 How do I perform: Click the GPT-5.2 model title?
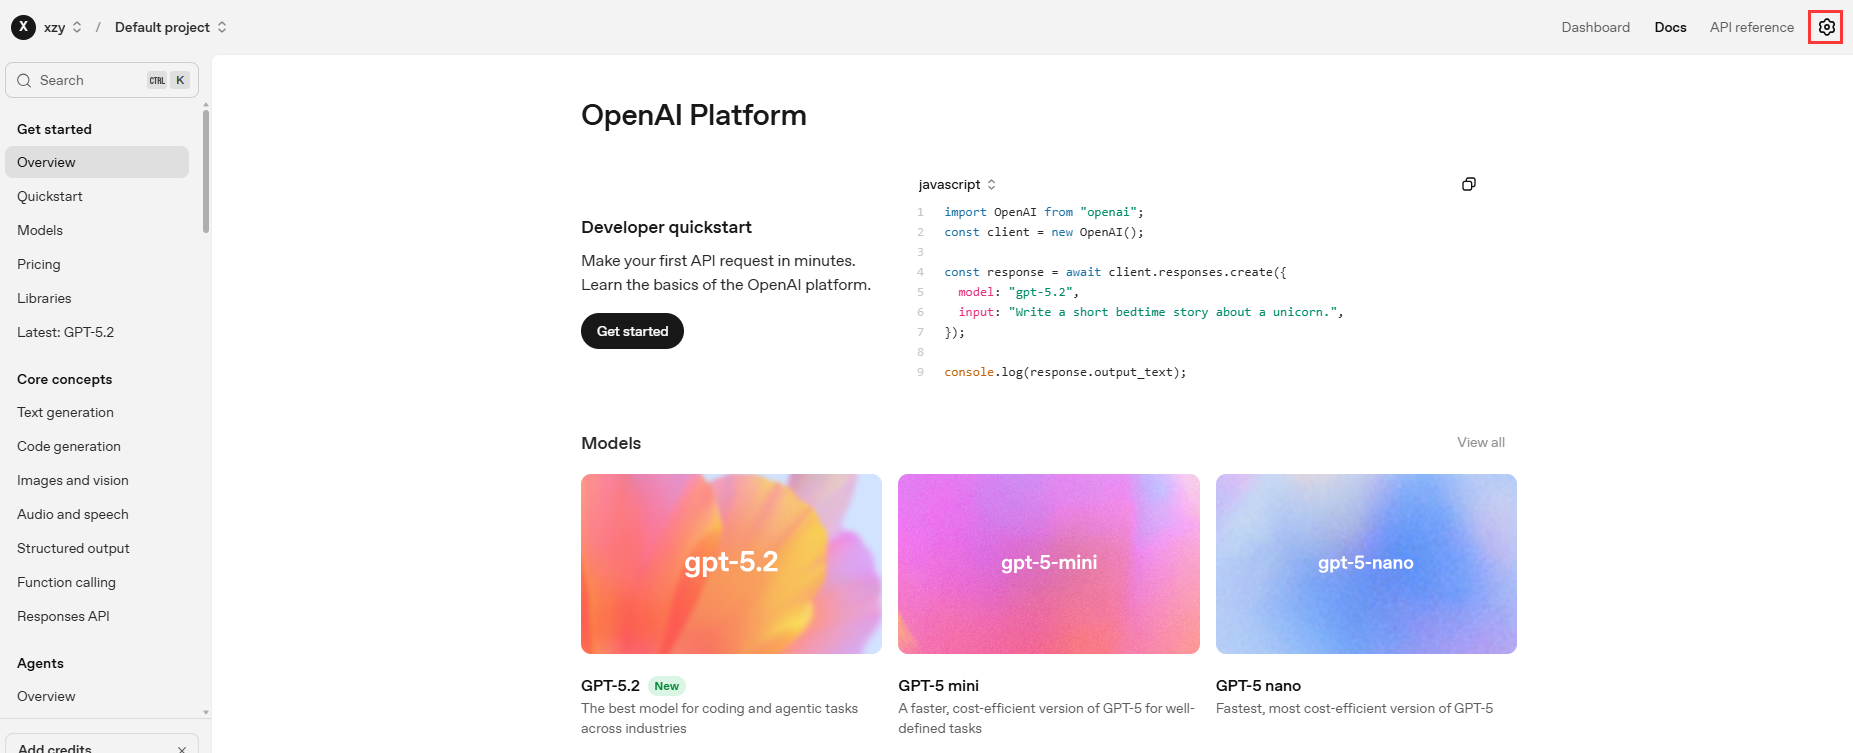pyautogui.click(x=610, y=685)
